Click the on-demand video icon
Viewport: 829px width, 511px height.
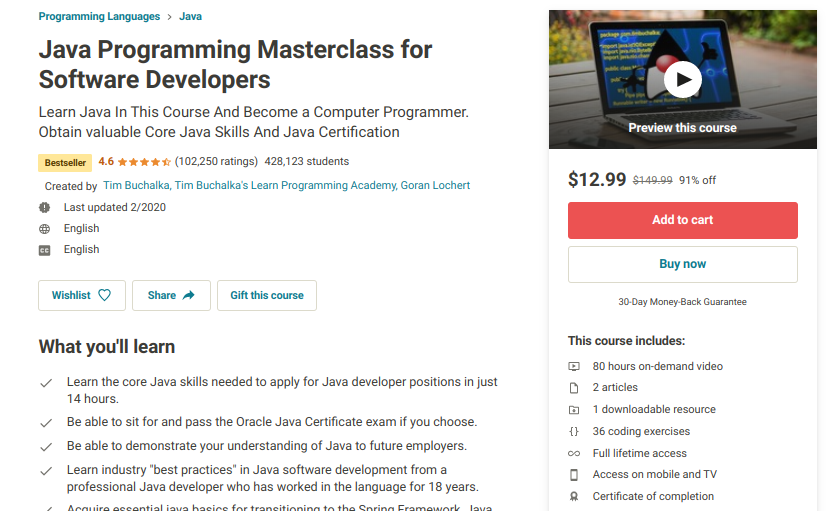click(574, 366)
